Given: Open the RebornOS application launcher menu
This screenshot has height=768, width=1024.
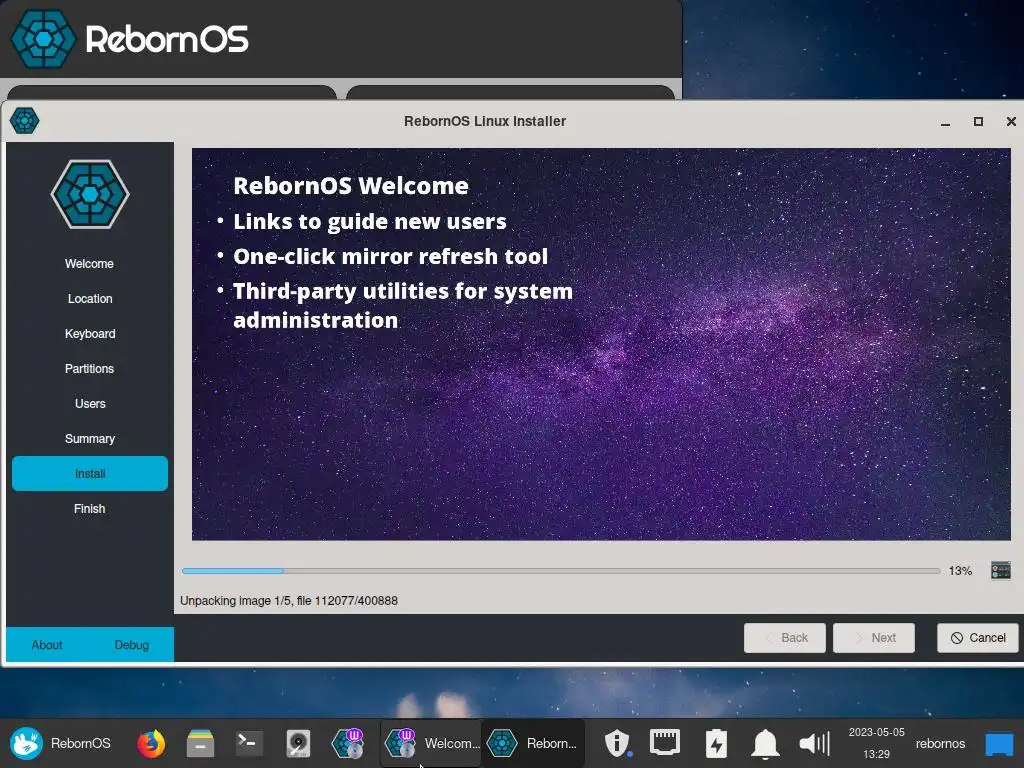Looking at the screenshot, I should [60, 743].
